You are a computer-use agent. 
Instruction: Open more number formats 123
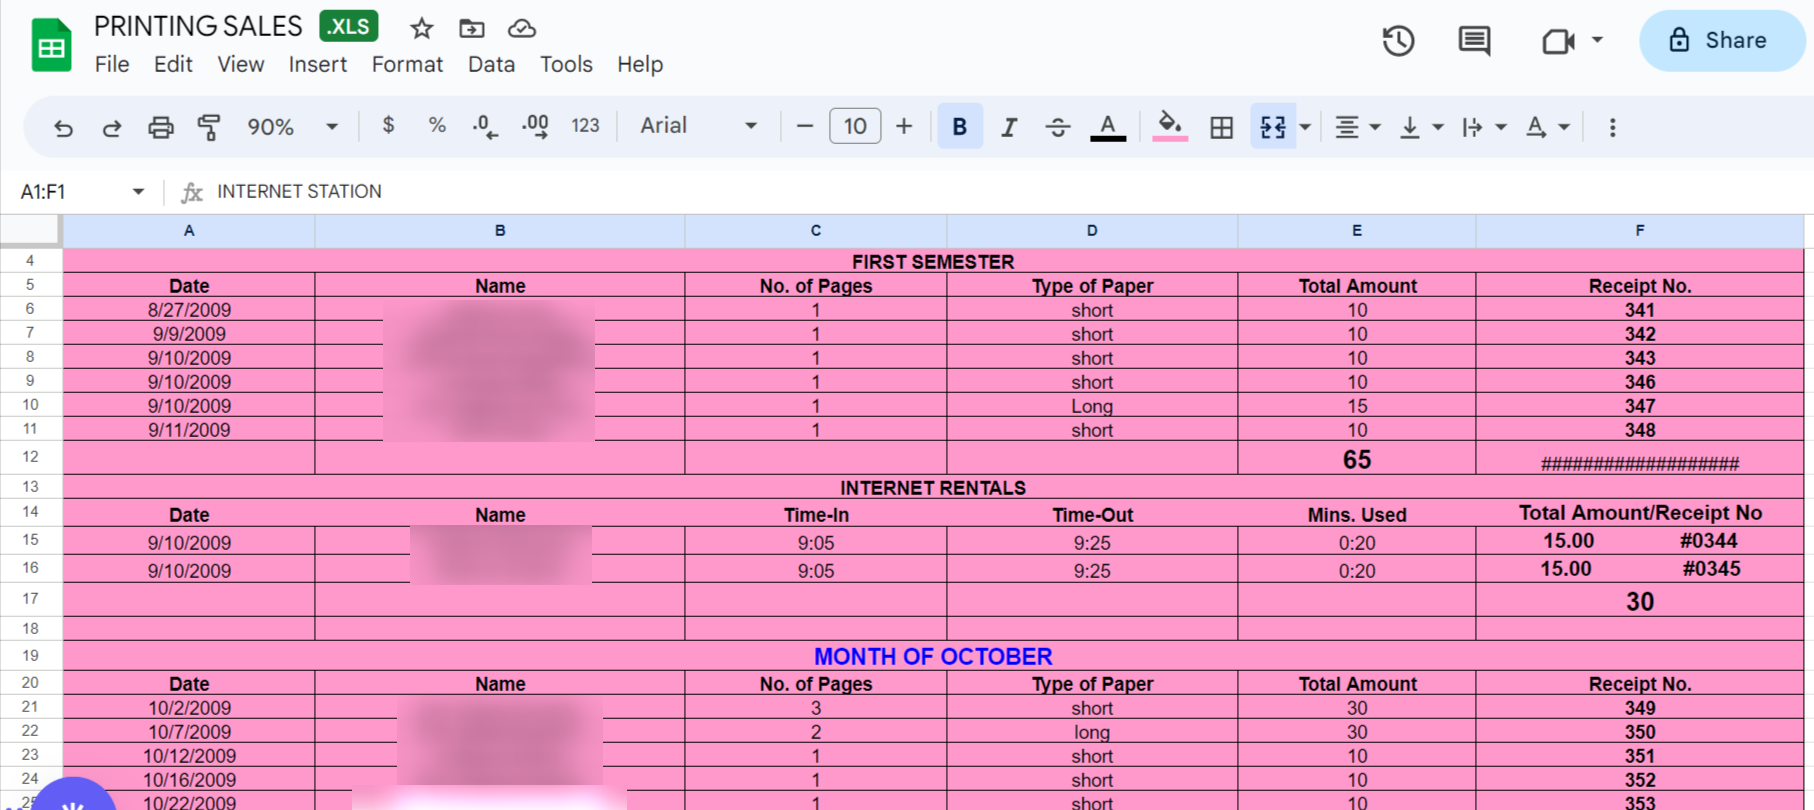[585, 126]
